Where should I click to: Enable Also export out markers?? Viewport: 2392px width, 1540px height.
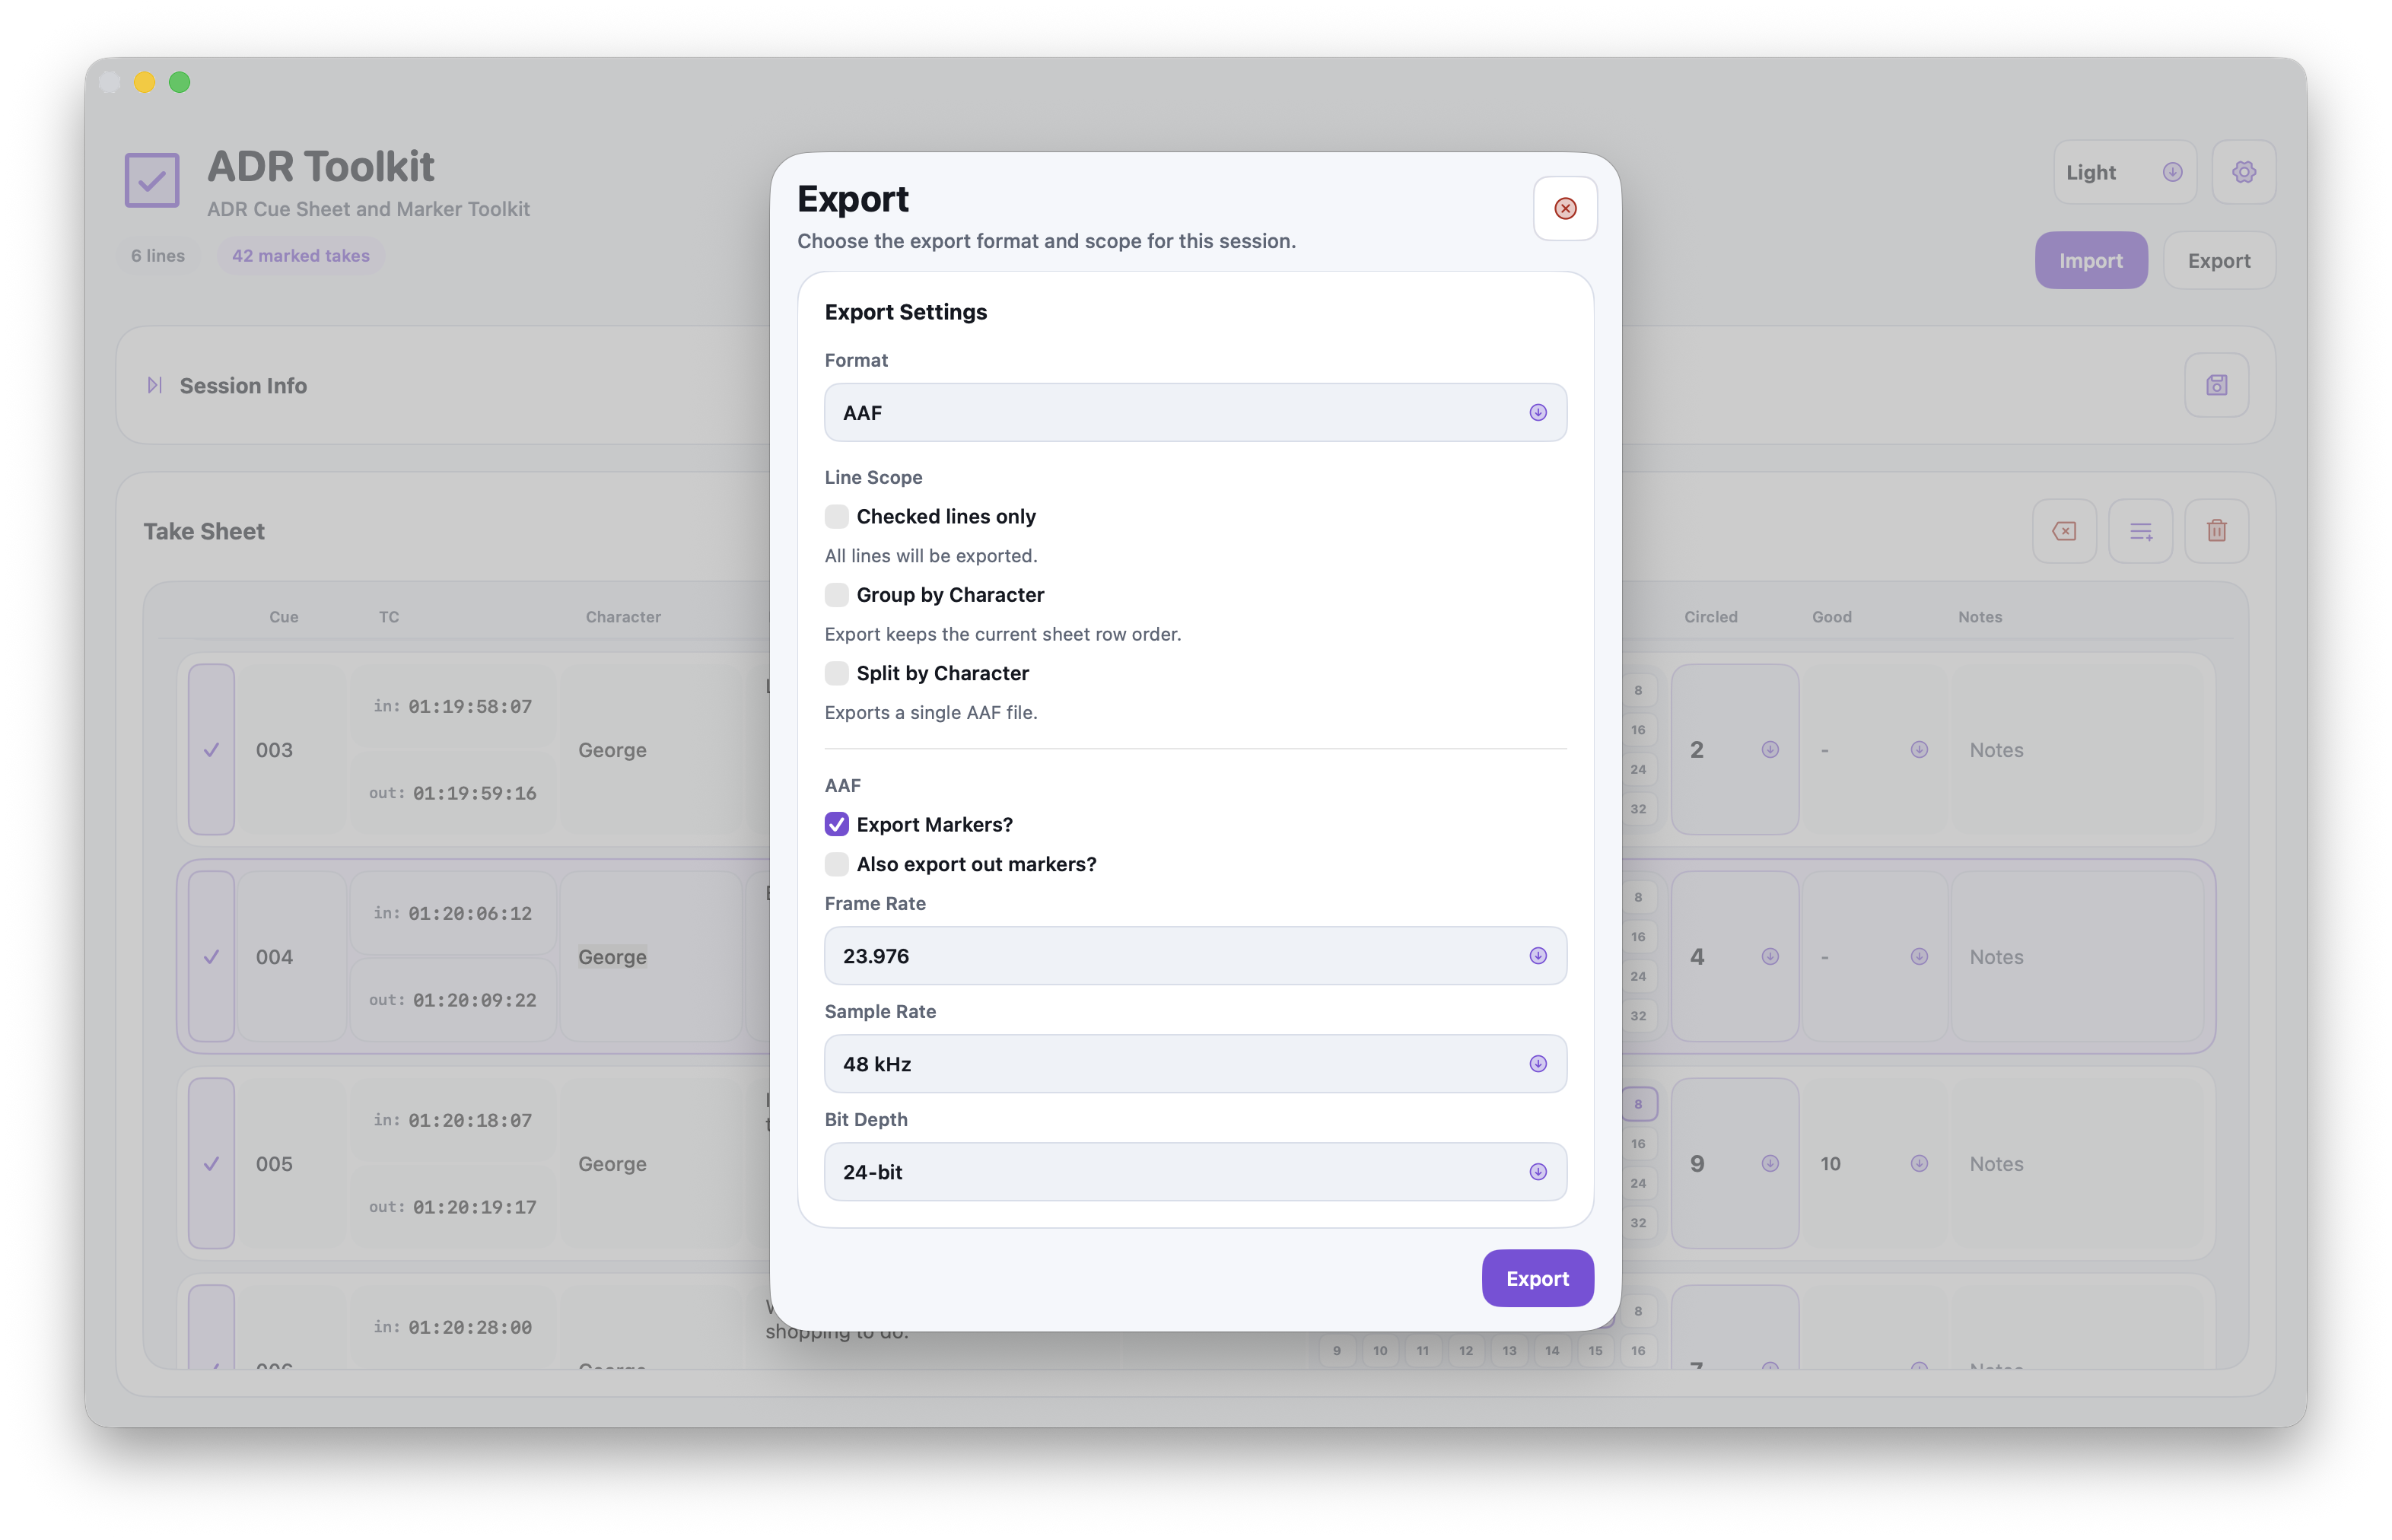(836, 864)
